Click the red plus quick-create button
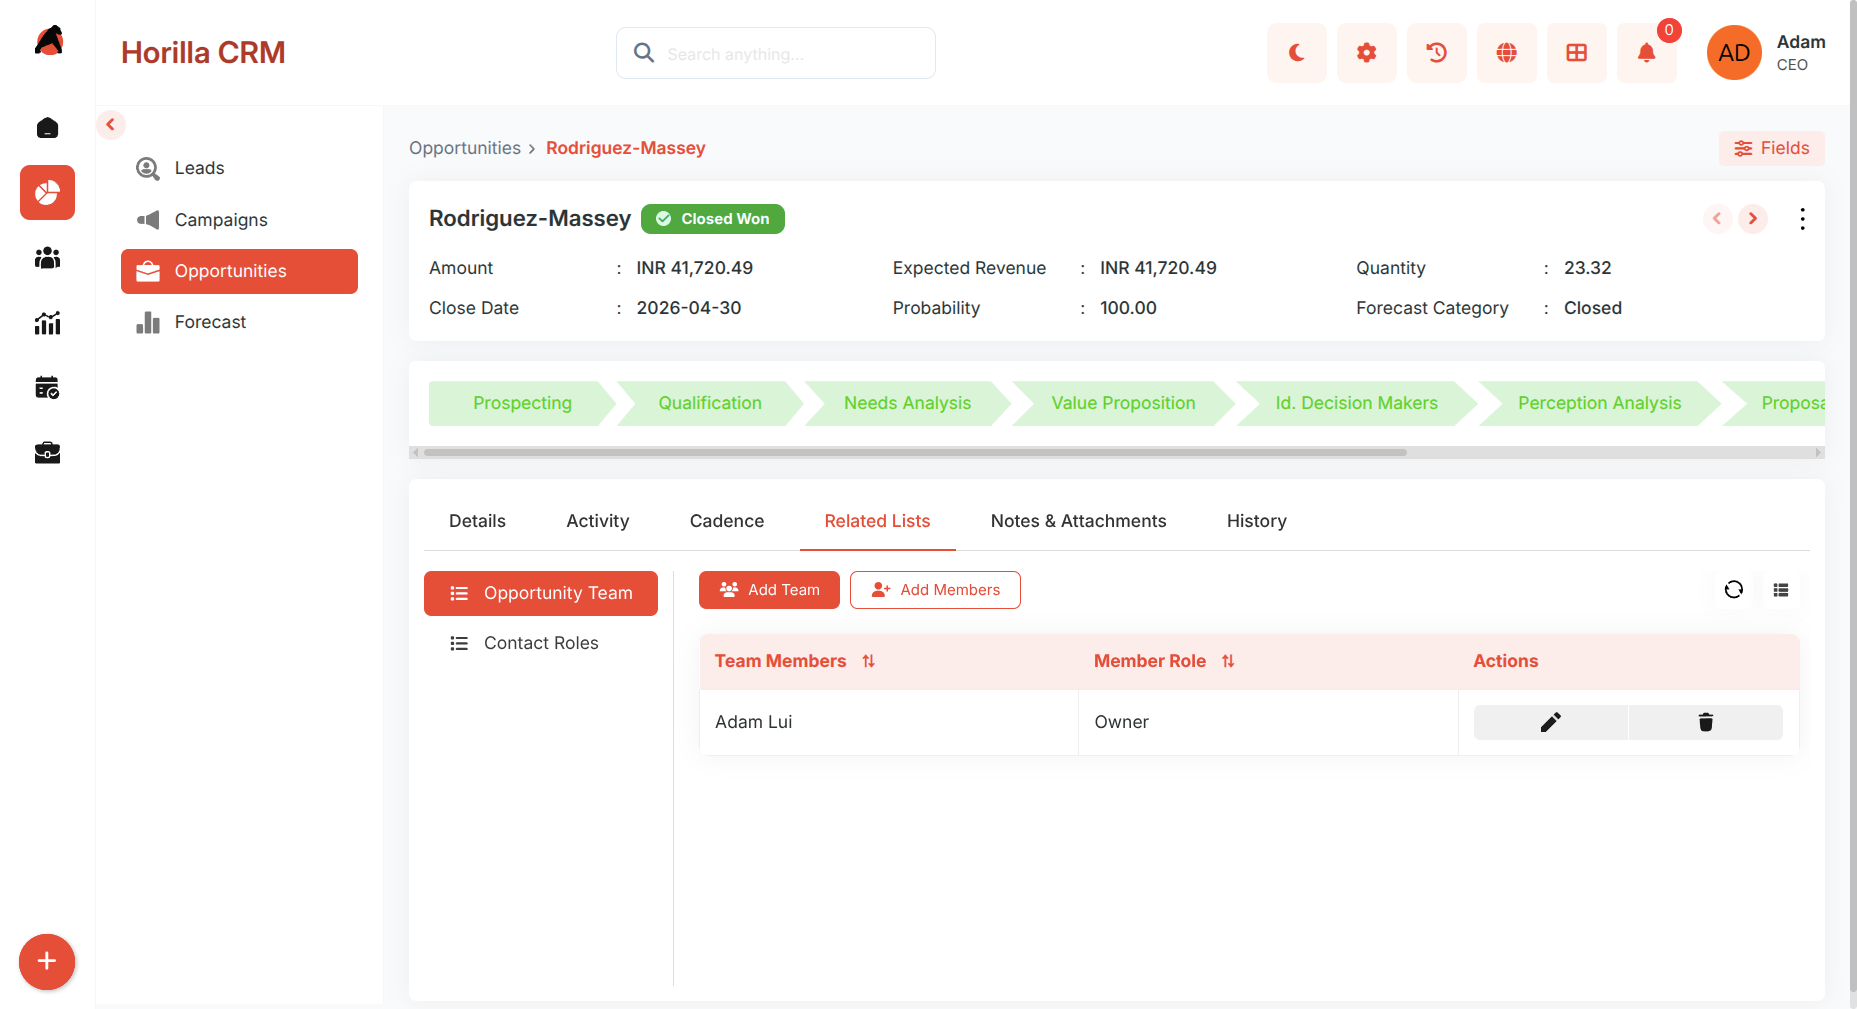 point(47,962)
